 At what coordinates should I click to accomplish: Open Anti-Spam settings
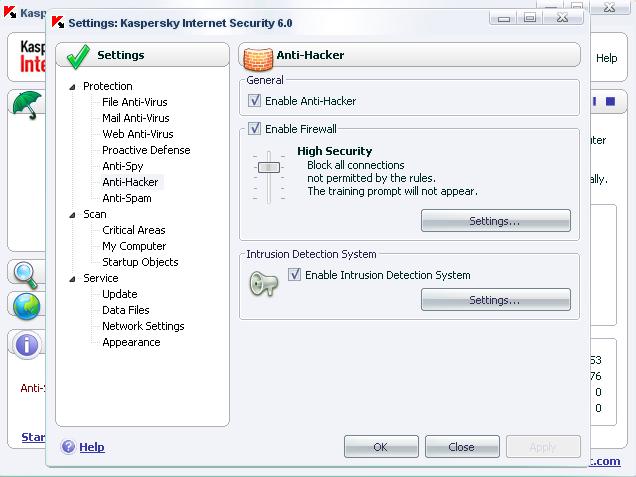coord(127,198)
